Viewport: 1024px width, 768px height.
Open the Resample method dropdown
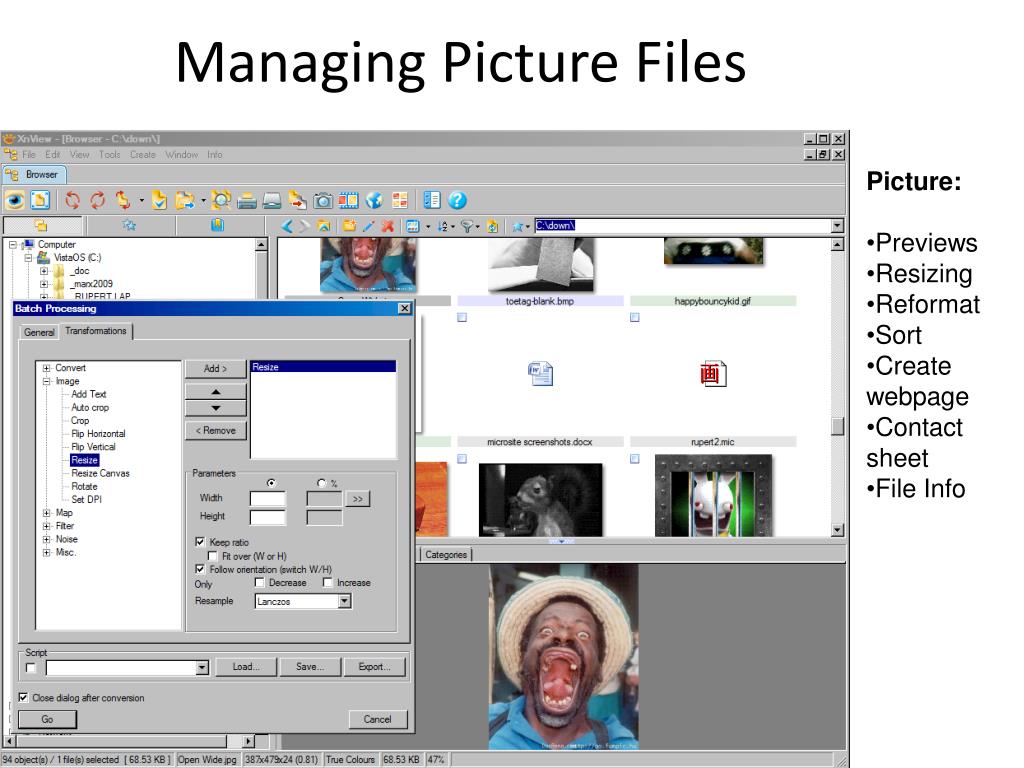pos(345,601)
